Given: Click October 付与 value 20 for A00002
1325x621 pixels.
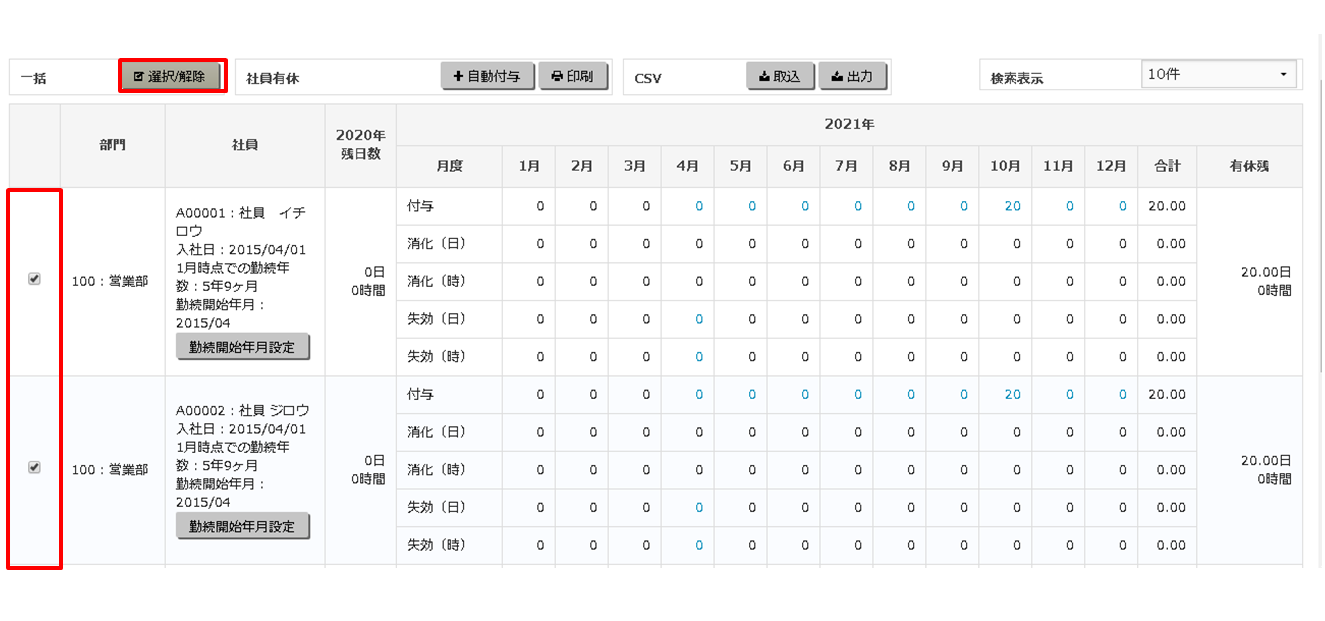Looking at the screenshot, I should click(1012, 394).
